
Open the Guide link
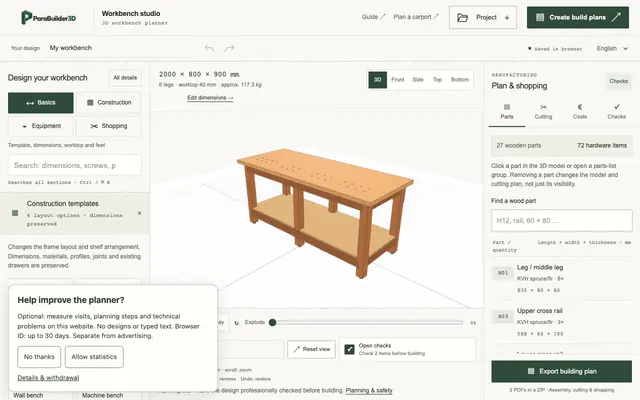(x=373, y=17)
